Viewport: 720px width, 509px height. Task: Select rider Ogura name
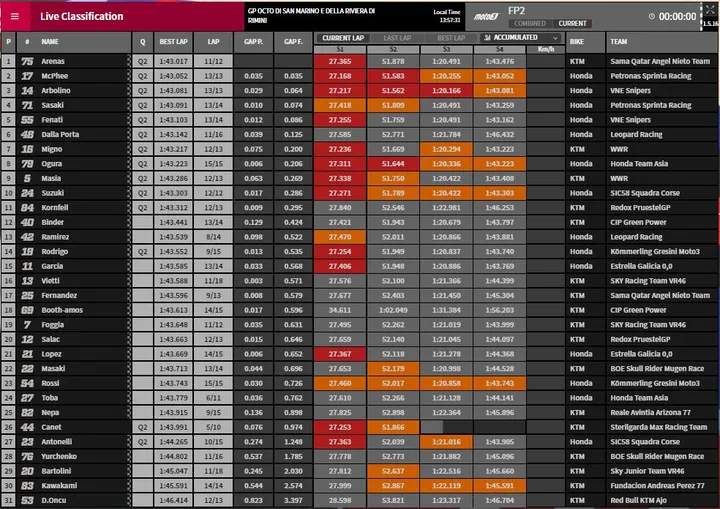(51, 164)
